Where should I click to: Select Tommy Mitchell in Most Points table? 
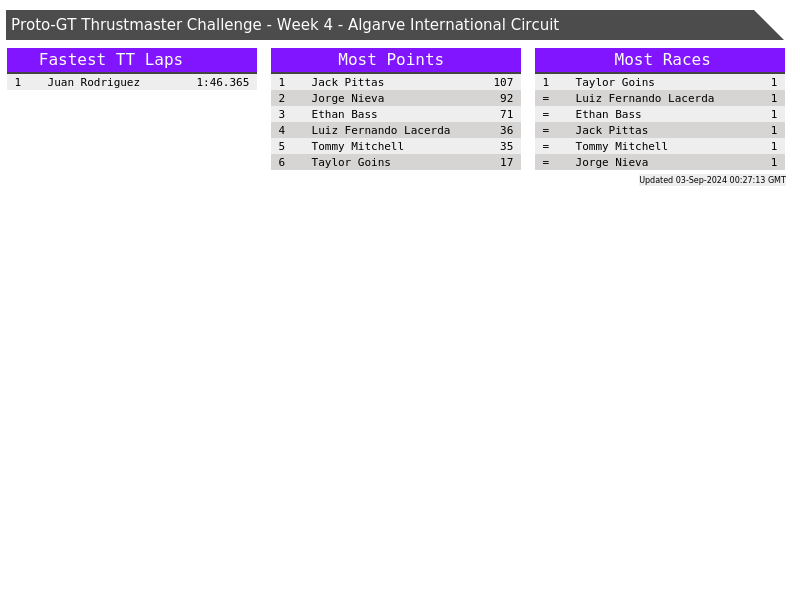click(357, 147)
